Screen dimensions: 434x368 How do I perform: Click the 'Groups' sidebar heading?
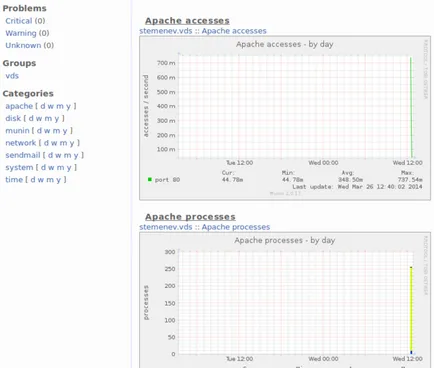(x=19, y=63)
